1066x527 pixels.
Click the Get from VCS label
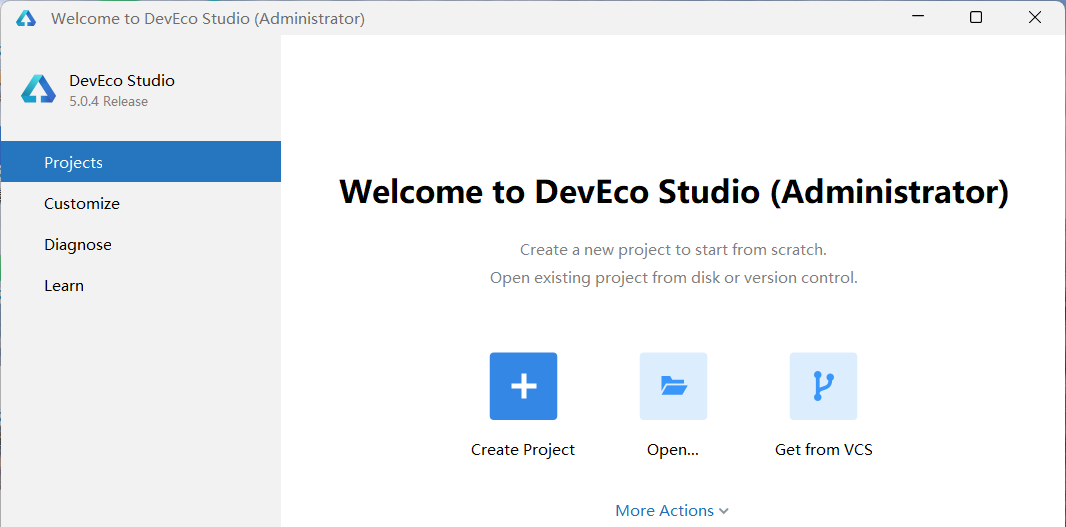823,449
